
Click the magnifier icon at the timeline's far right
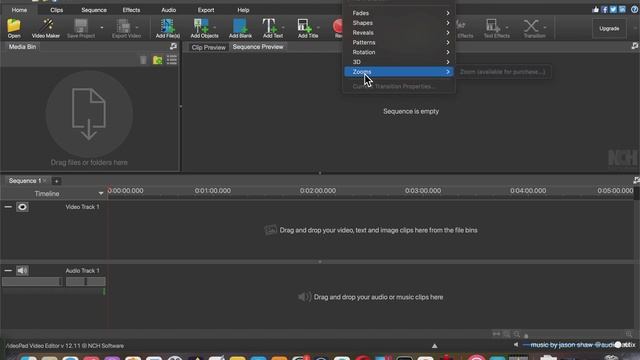point(629,334)
